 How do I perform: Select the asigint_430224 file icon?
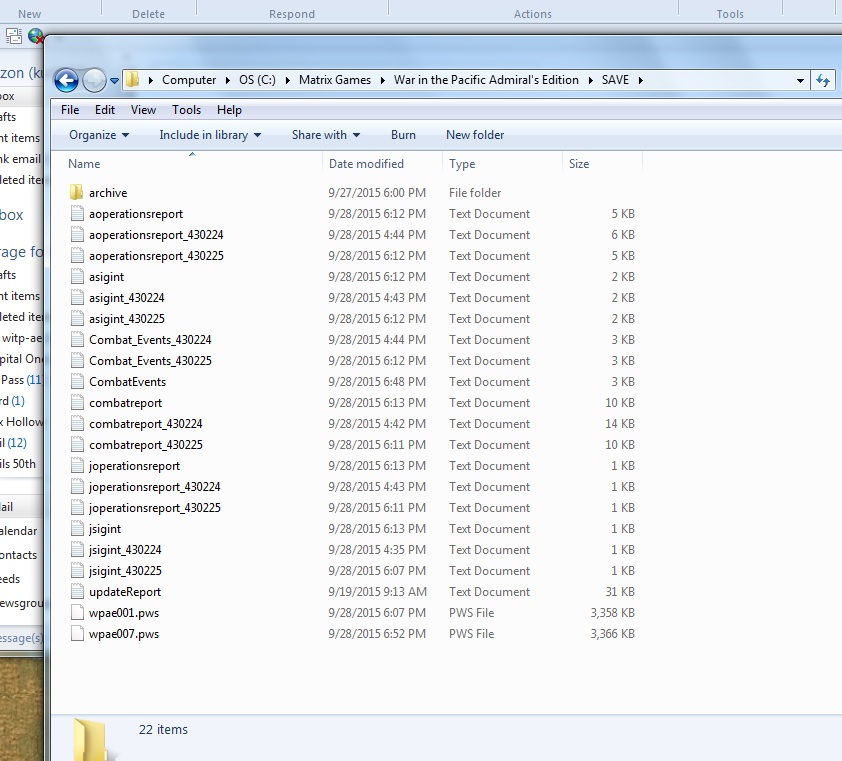pos(77,298)
